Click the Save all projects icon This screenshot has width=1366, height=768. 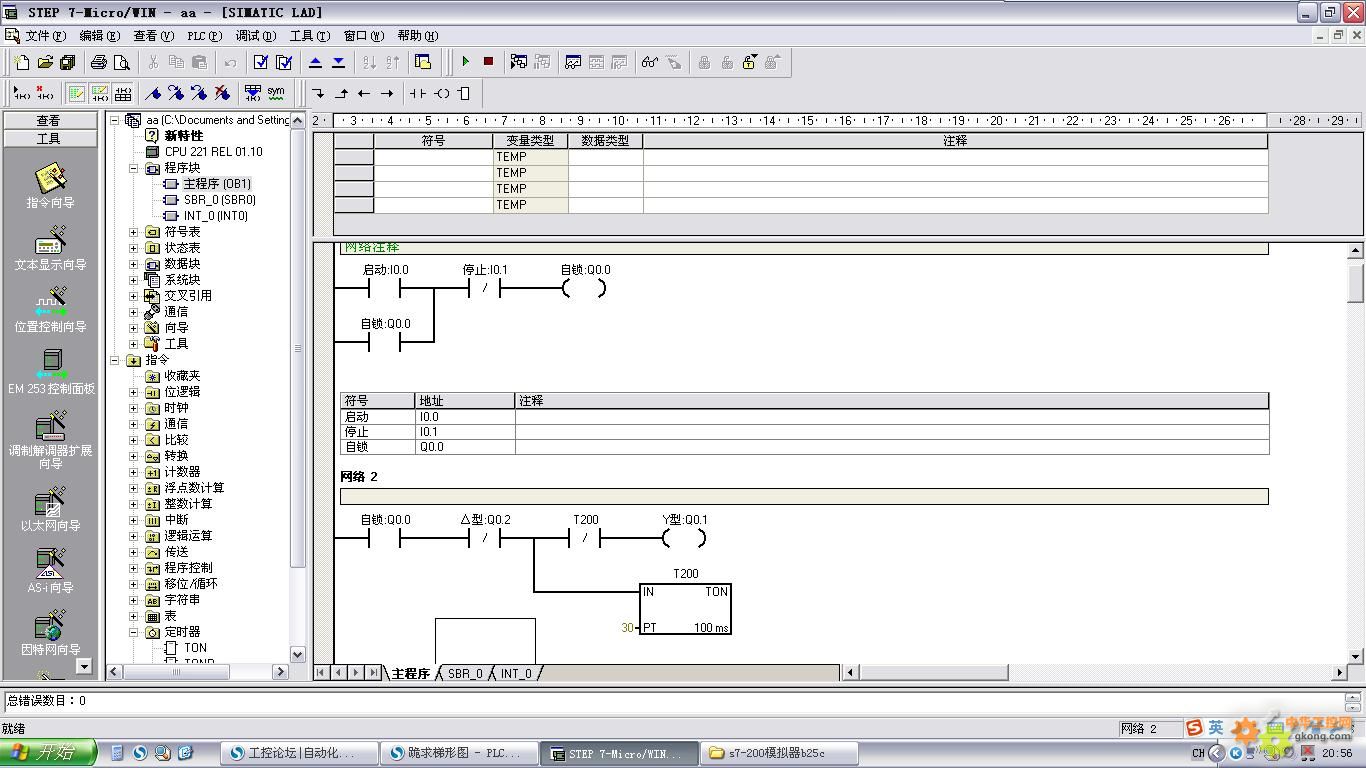point(68,62)
